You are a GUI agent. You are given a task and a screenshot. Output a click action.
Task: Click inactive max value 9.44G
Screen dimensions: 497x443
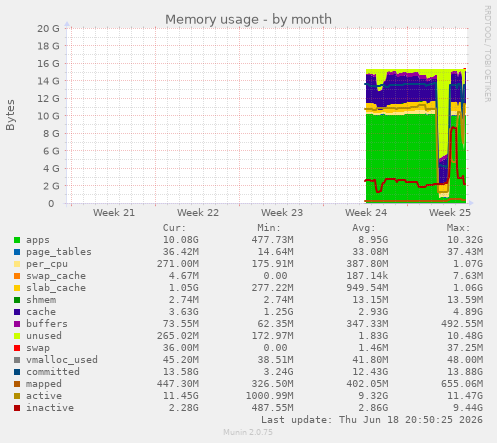[468, 408]
